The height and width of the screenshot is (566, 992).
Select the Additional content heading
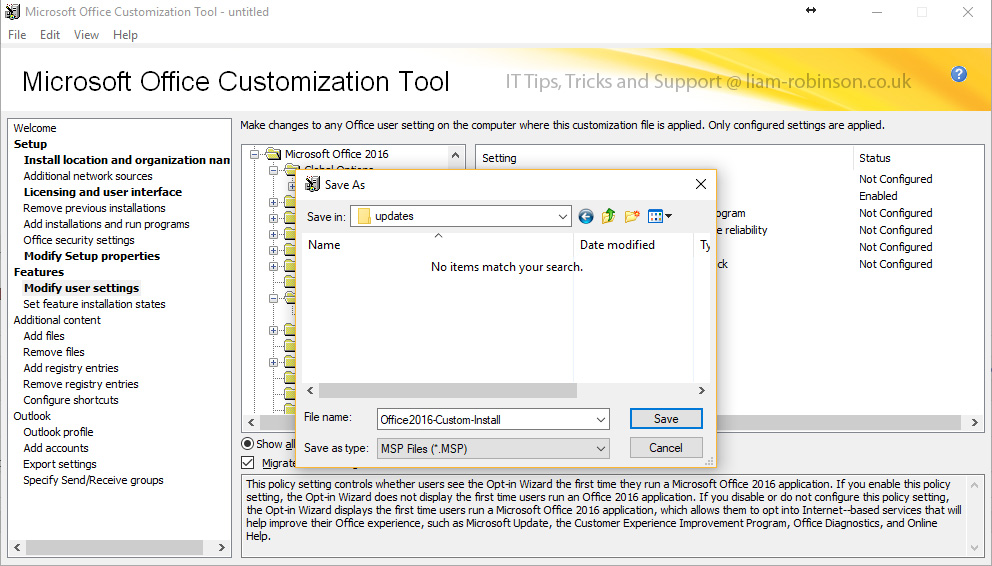[x=57, y=320]
